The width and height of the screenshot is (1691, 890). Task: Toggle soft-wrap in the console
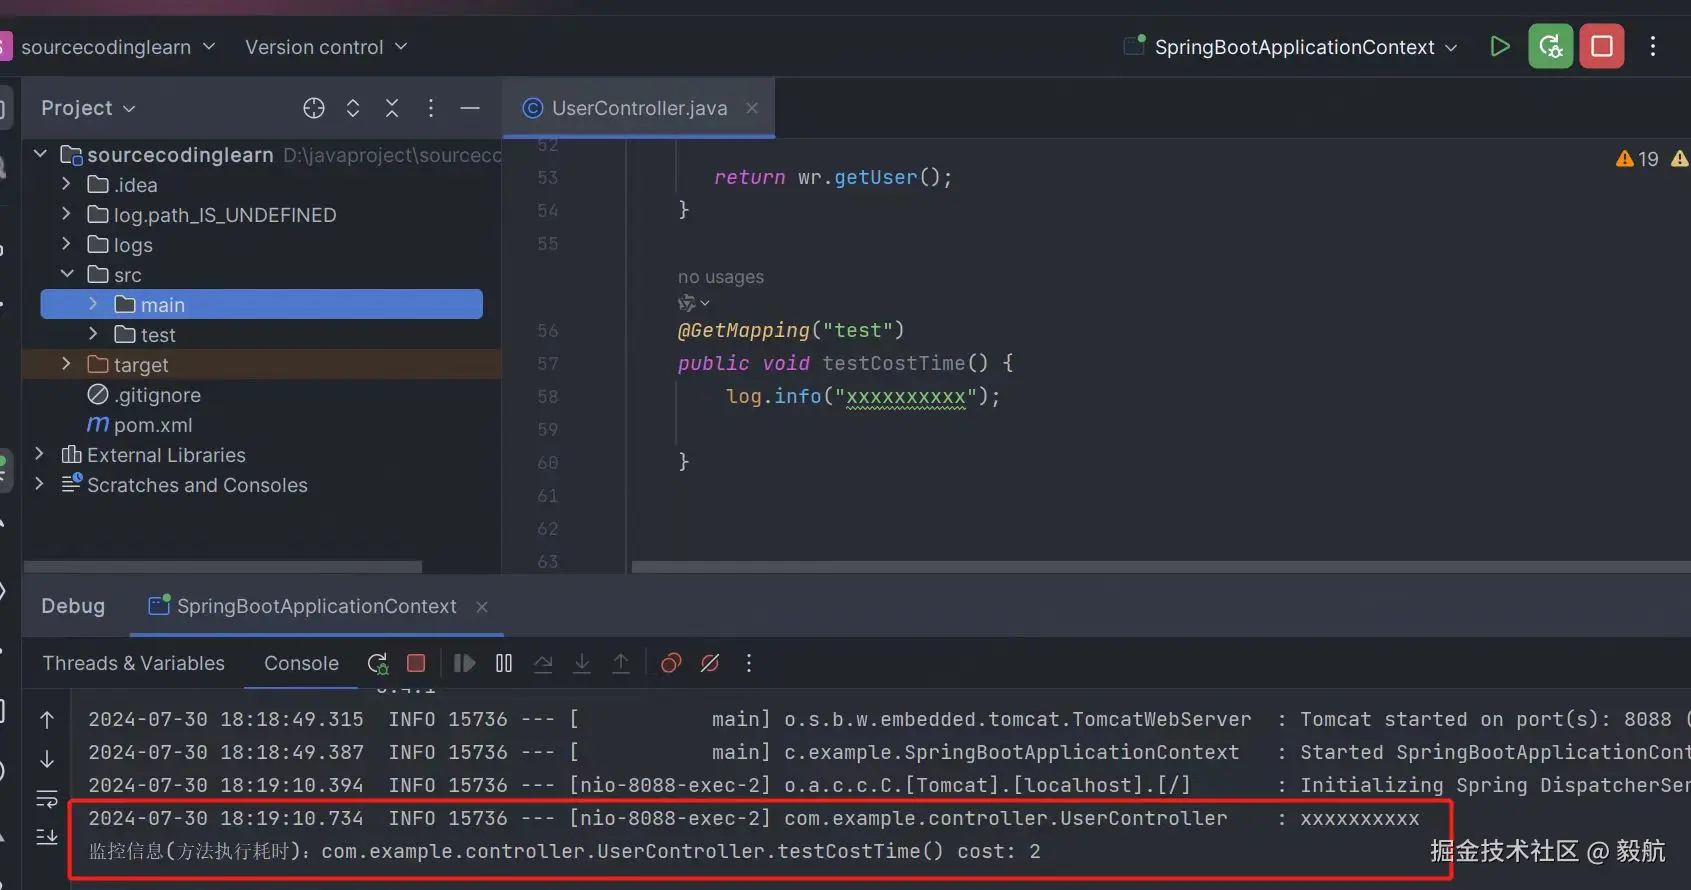click(47, 799)
